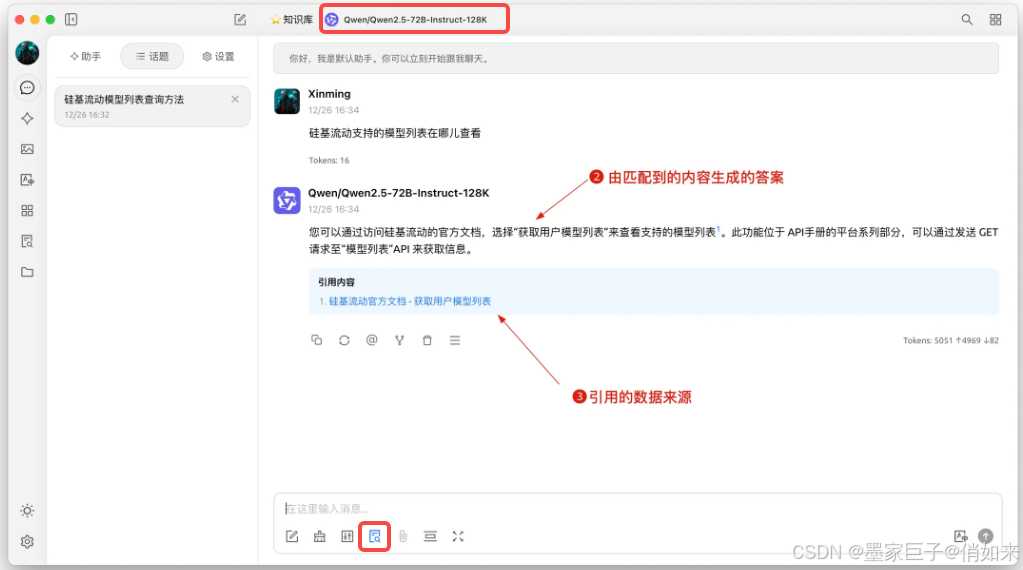The height and width of the screenshot is (570, 1023).
Task: Click the citation superscript 1 in the answer
Action: coord(718,228)
